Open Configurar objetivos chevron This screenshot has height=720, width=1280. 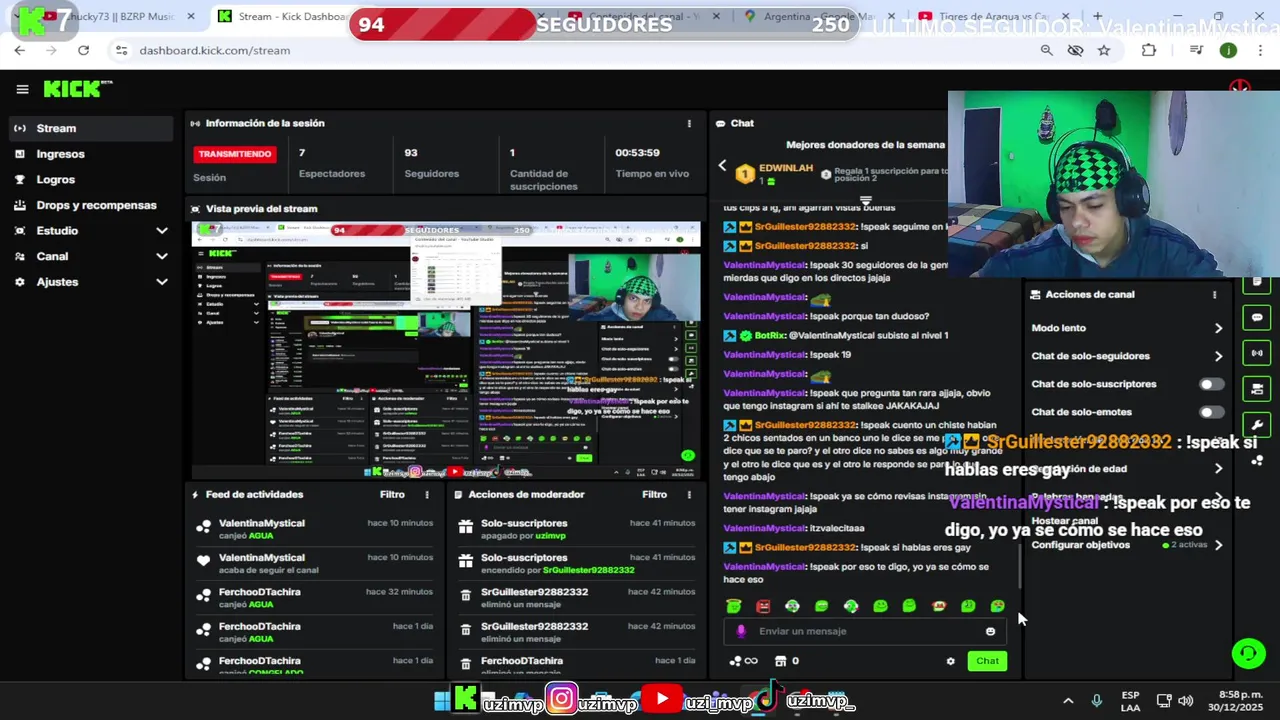(x=1218, y=545)
